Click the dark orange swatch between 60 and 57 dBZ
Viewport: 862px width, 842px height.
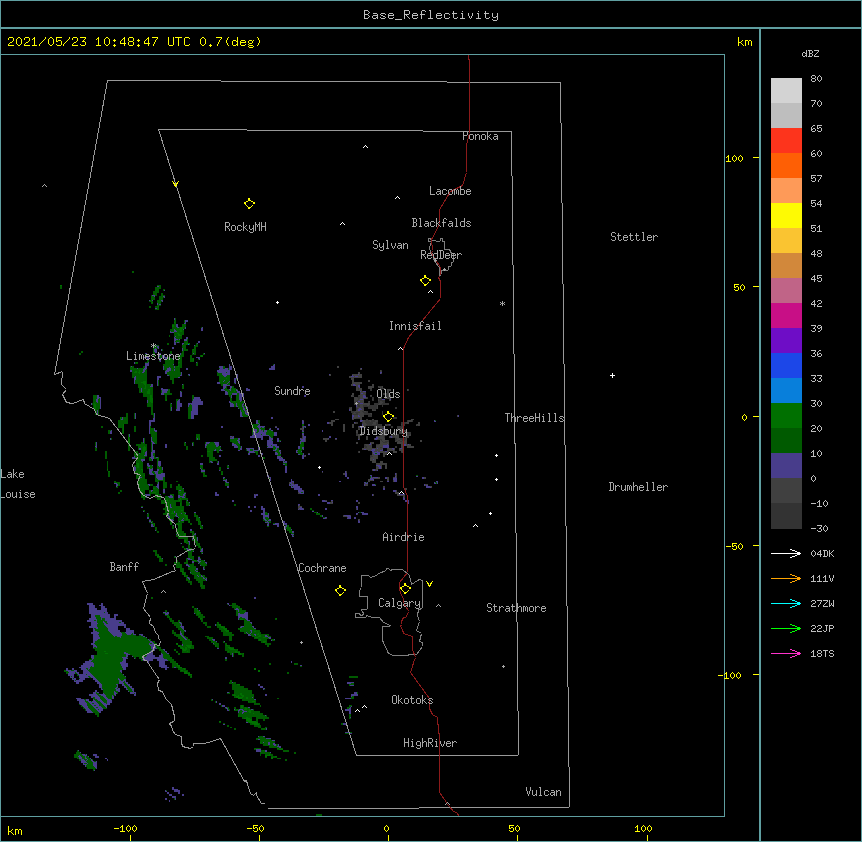coord(786,165)
